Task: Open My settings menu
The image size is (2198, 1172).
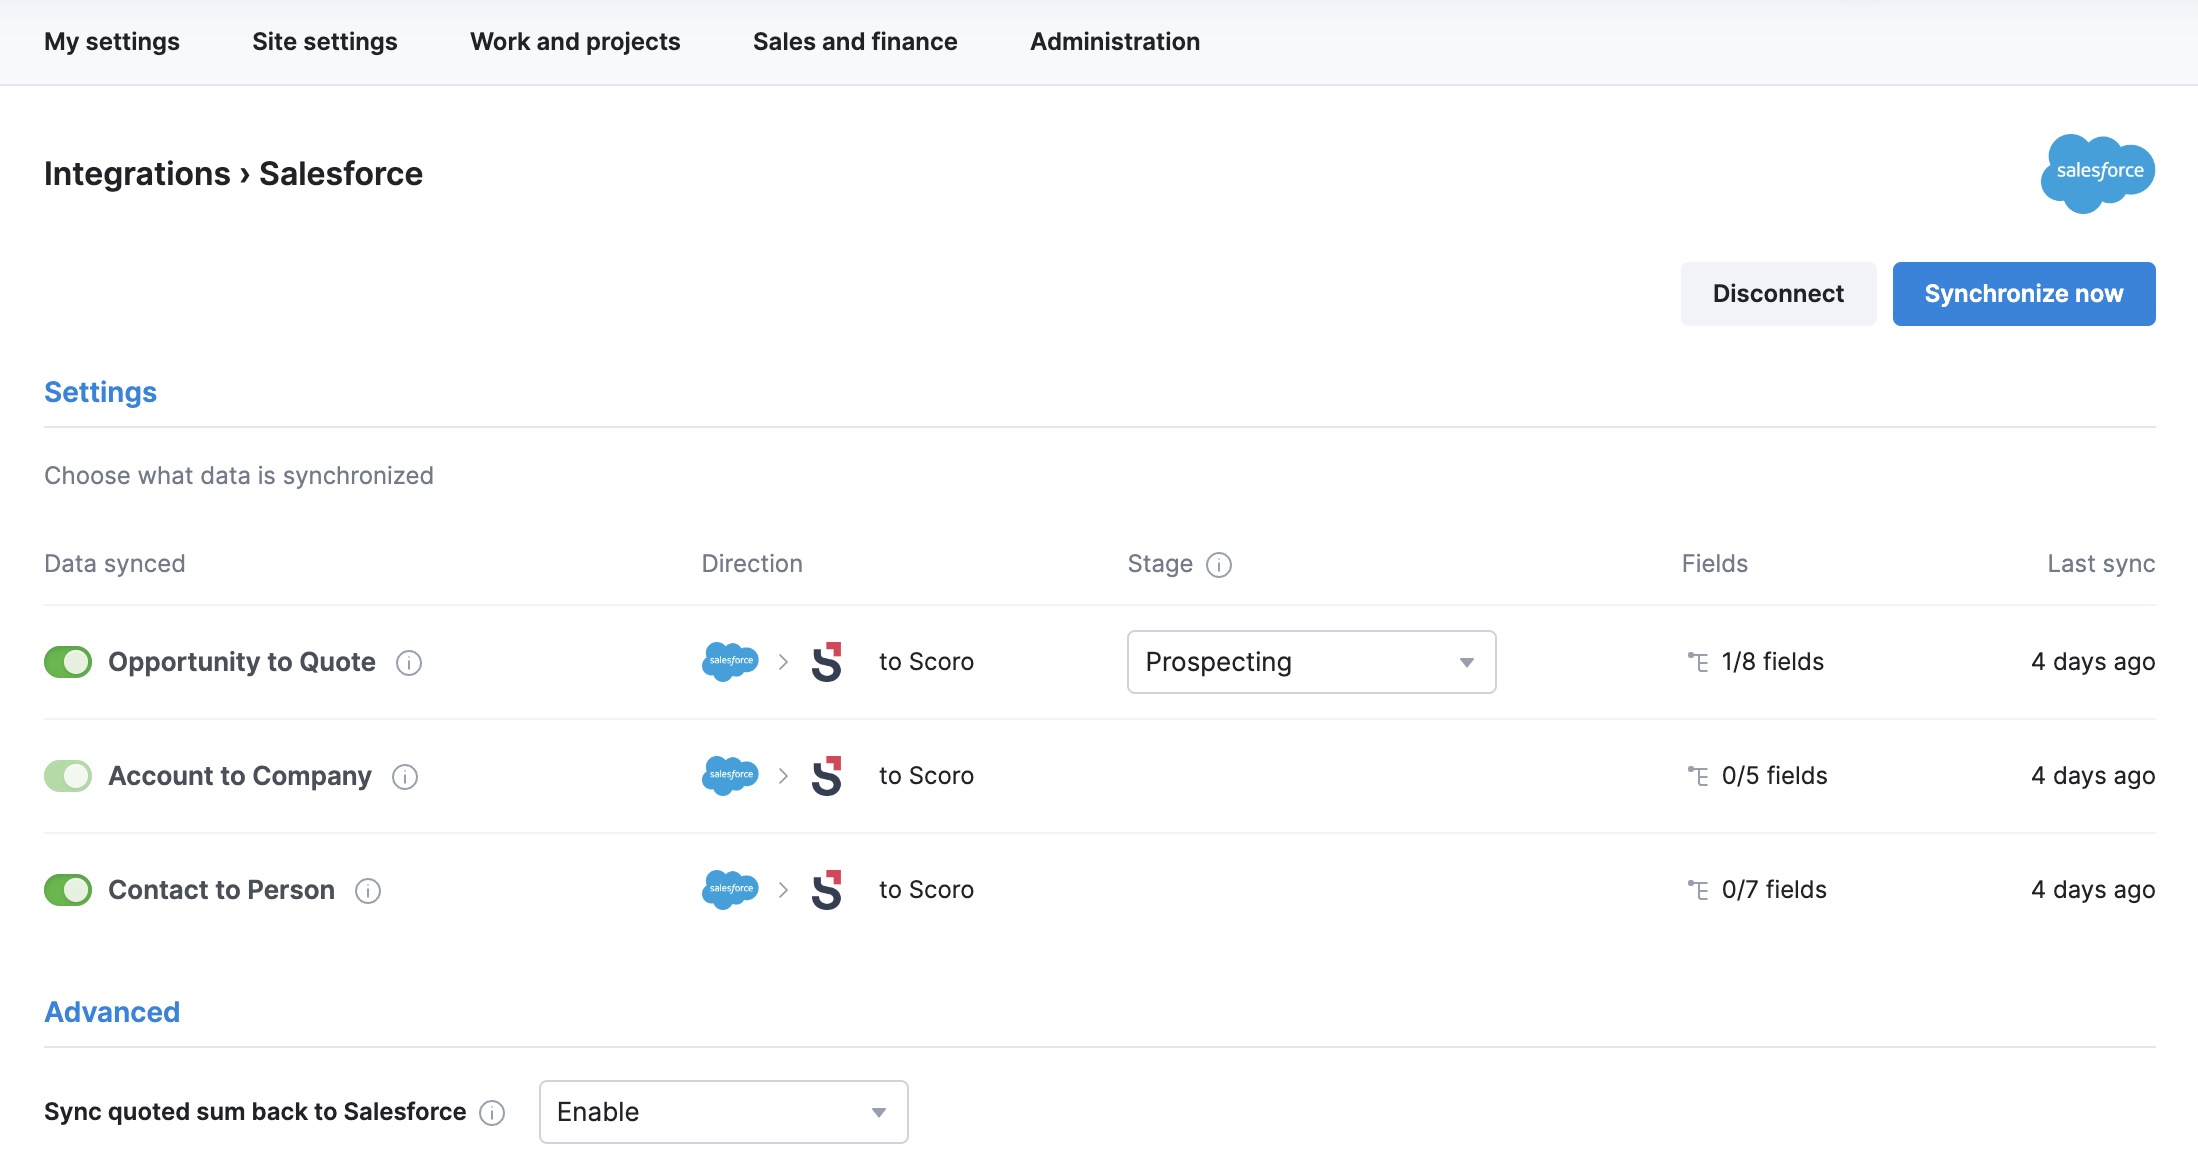Action: (x=112, y=42)
